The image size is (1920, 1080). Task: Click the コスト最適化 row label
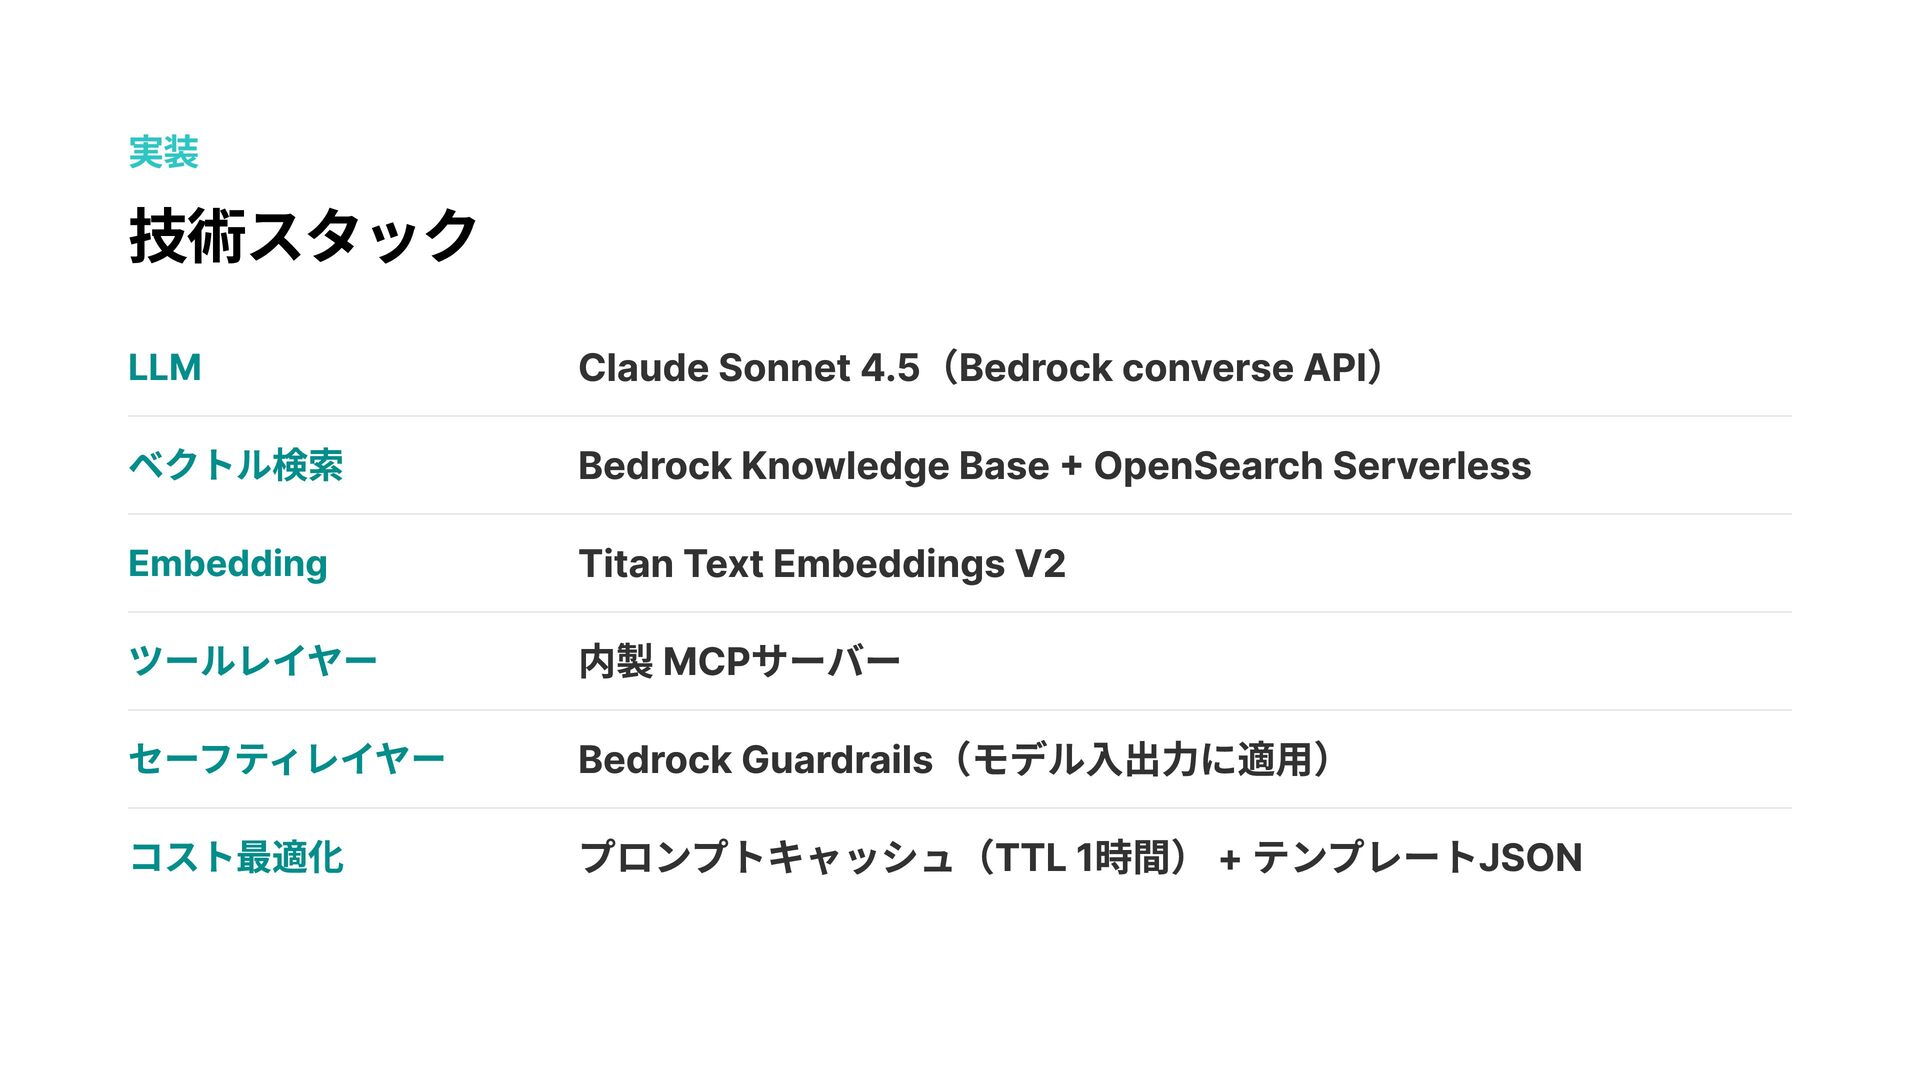tap(236, 857)
